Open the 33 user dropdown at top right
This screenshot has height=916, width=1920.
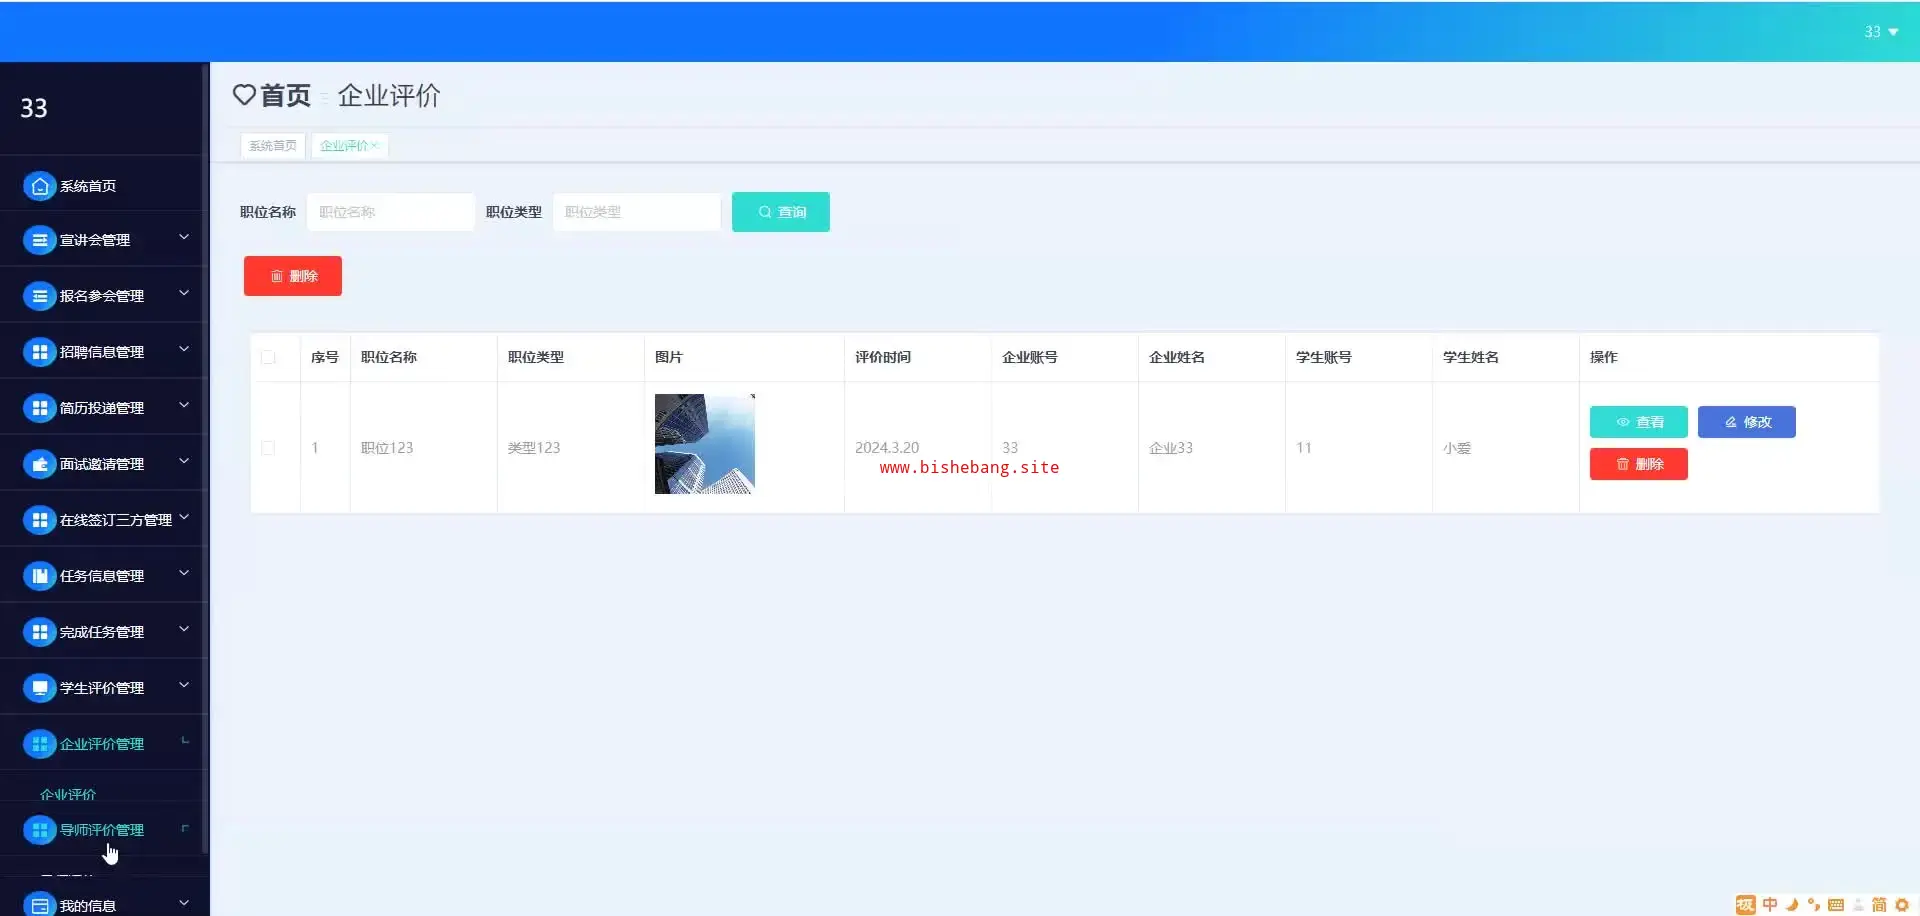click(1880, 32)
